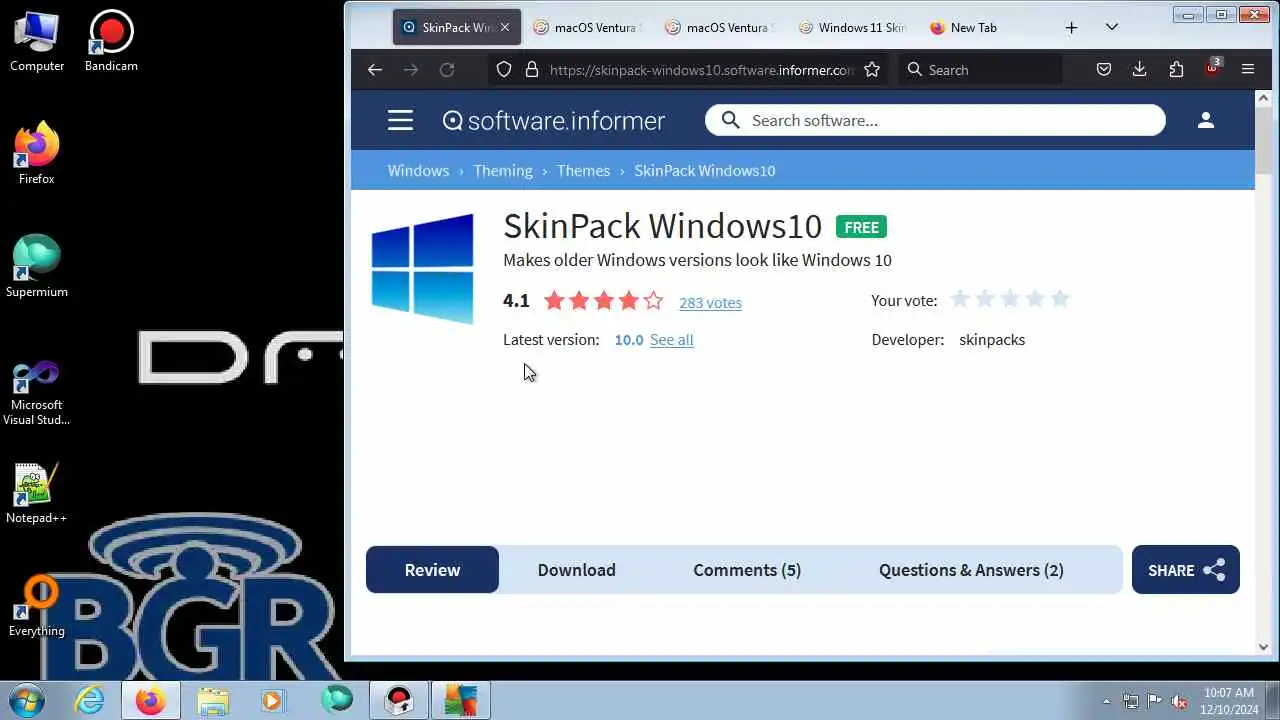Viewport: 1280px width, 720px height.
Task: Open the Windows Start menu orb
Action: pyautogui.click(x=24, y=700)
